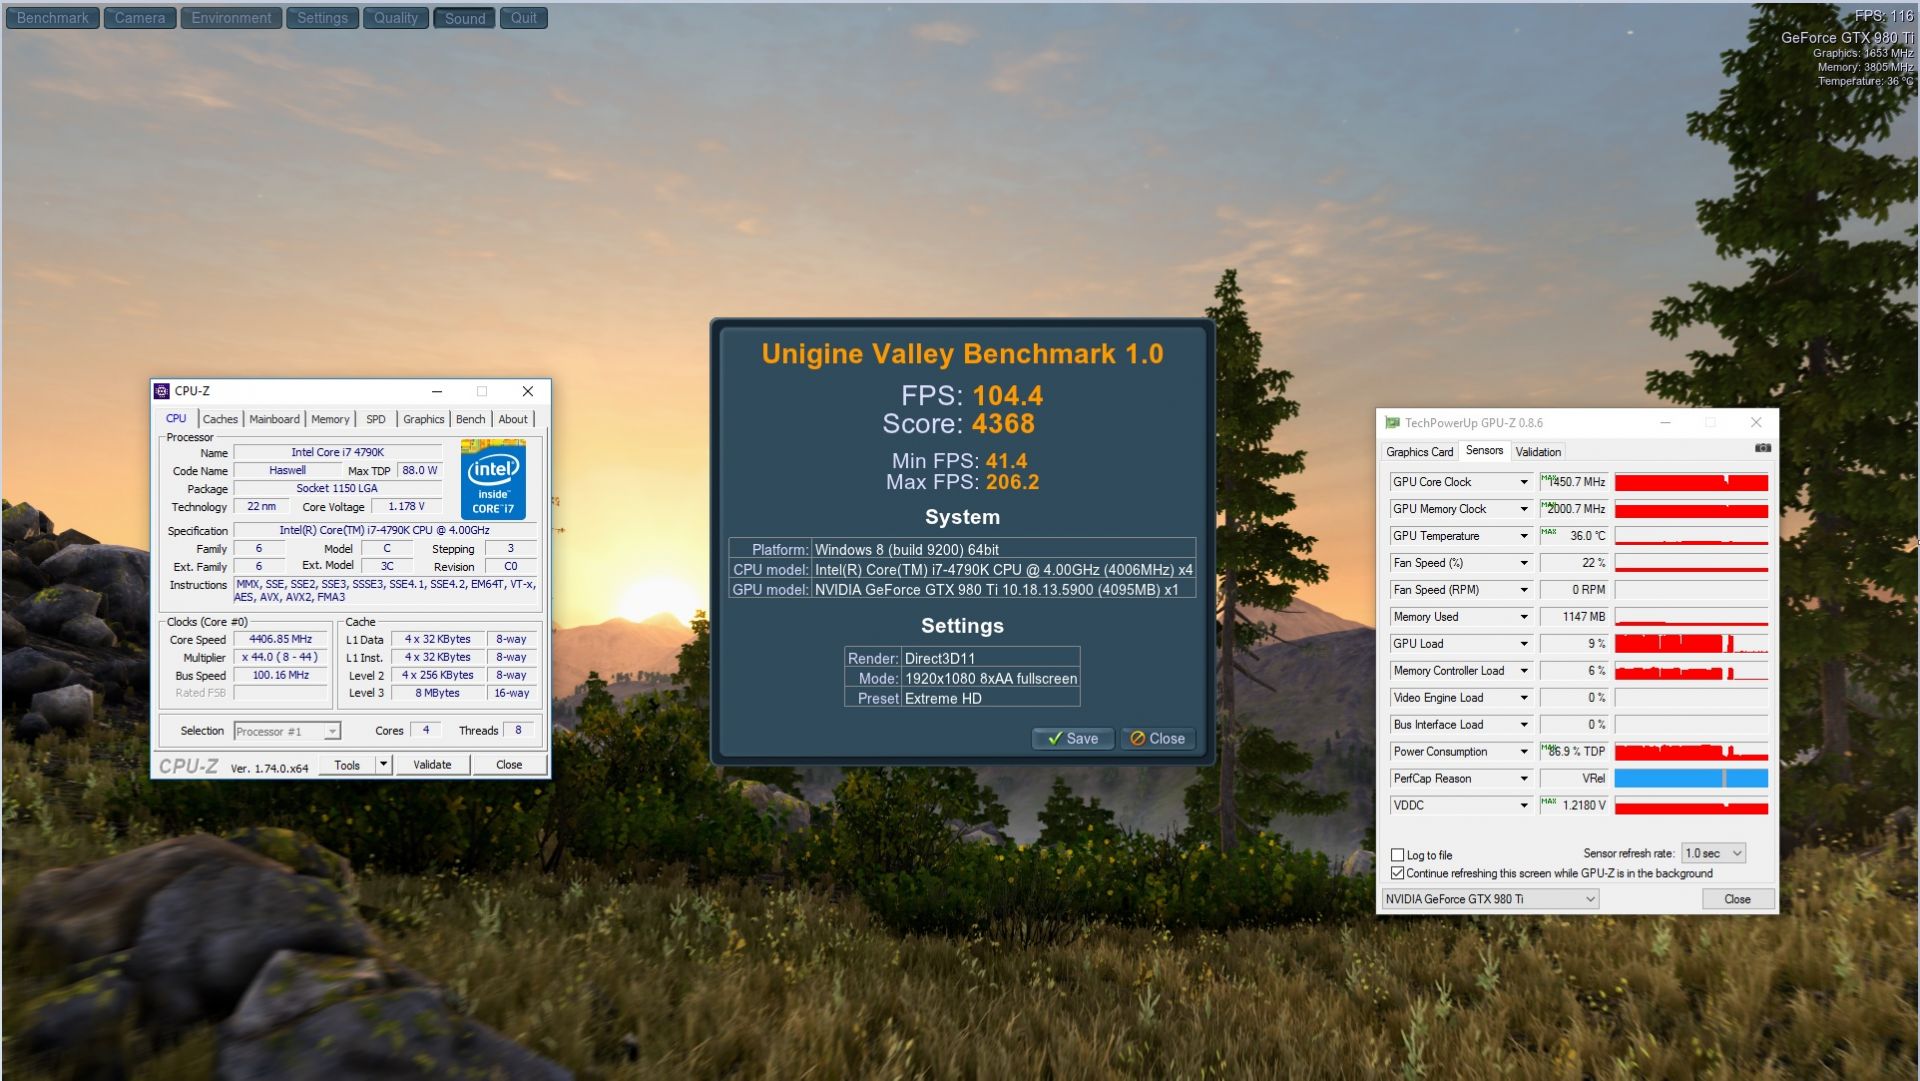Image resolution: width=1920 pixels, height=1081 pixels.
Task: Open the Sensor refresh rate dropdown
Action: (1714, 853)
